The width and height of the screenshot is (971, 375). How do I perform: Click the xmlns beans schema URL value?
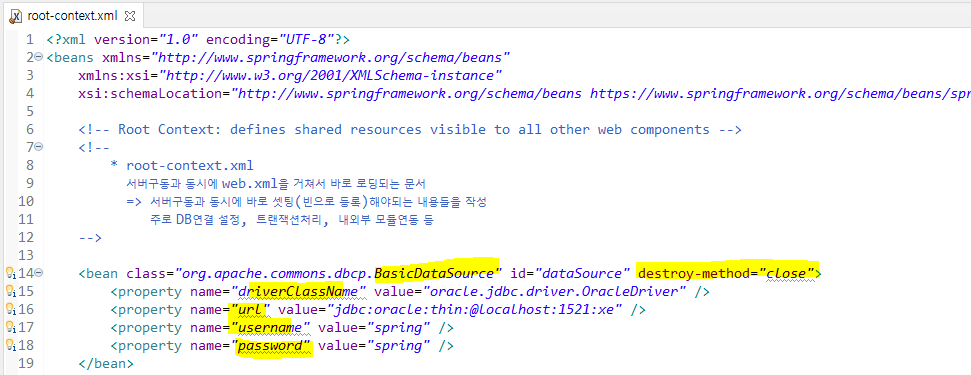tap(330, 58)
